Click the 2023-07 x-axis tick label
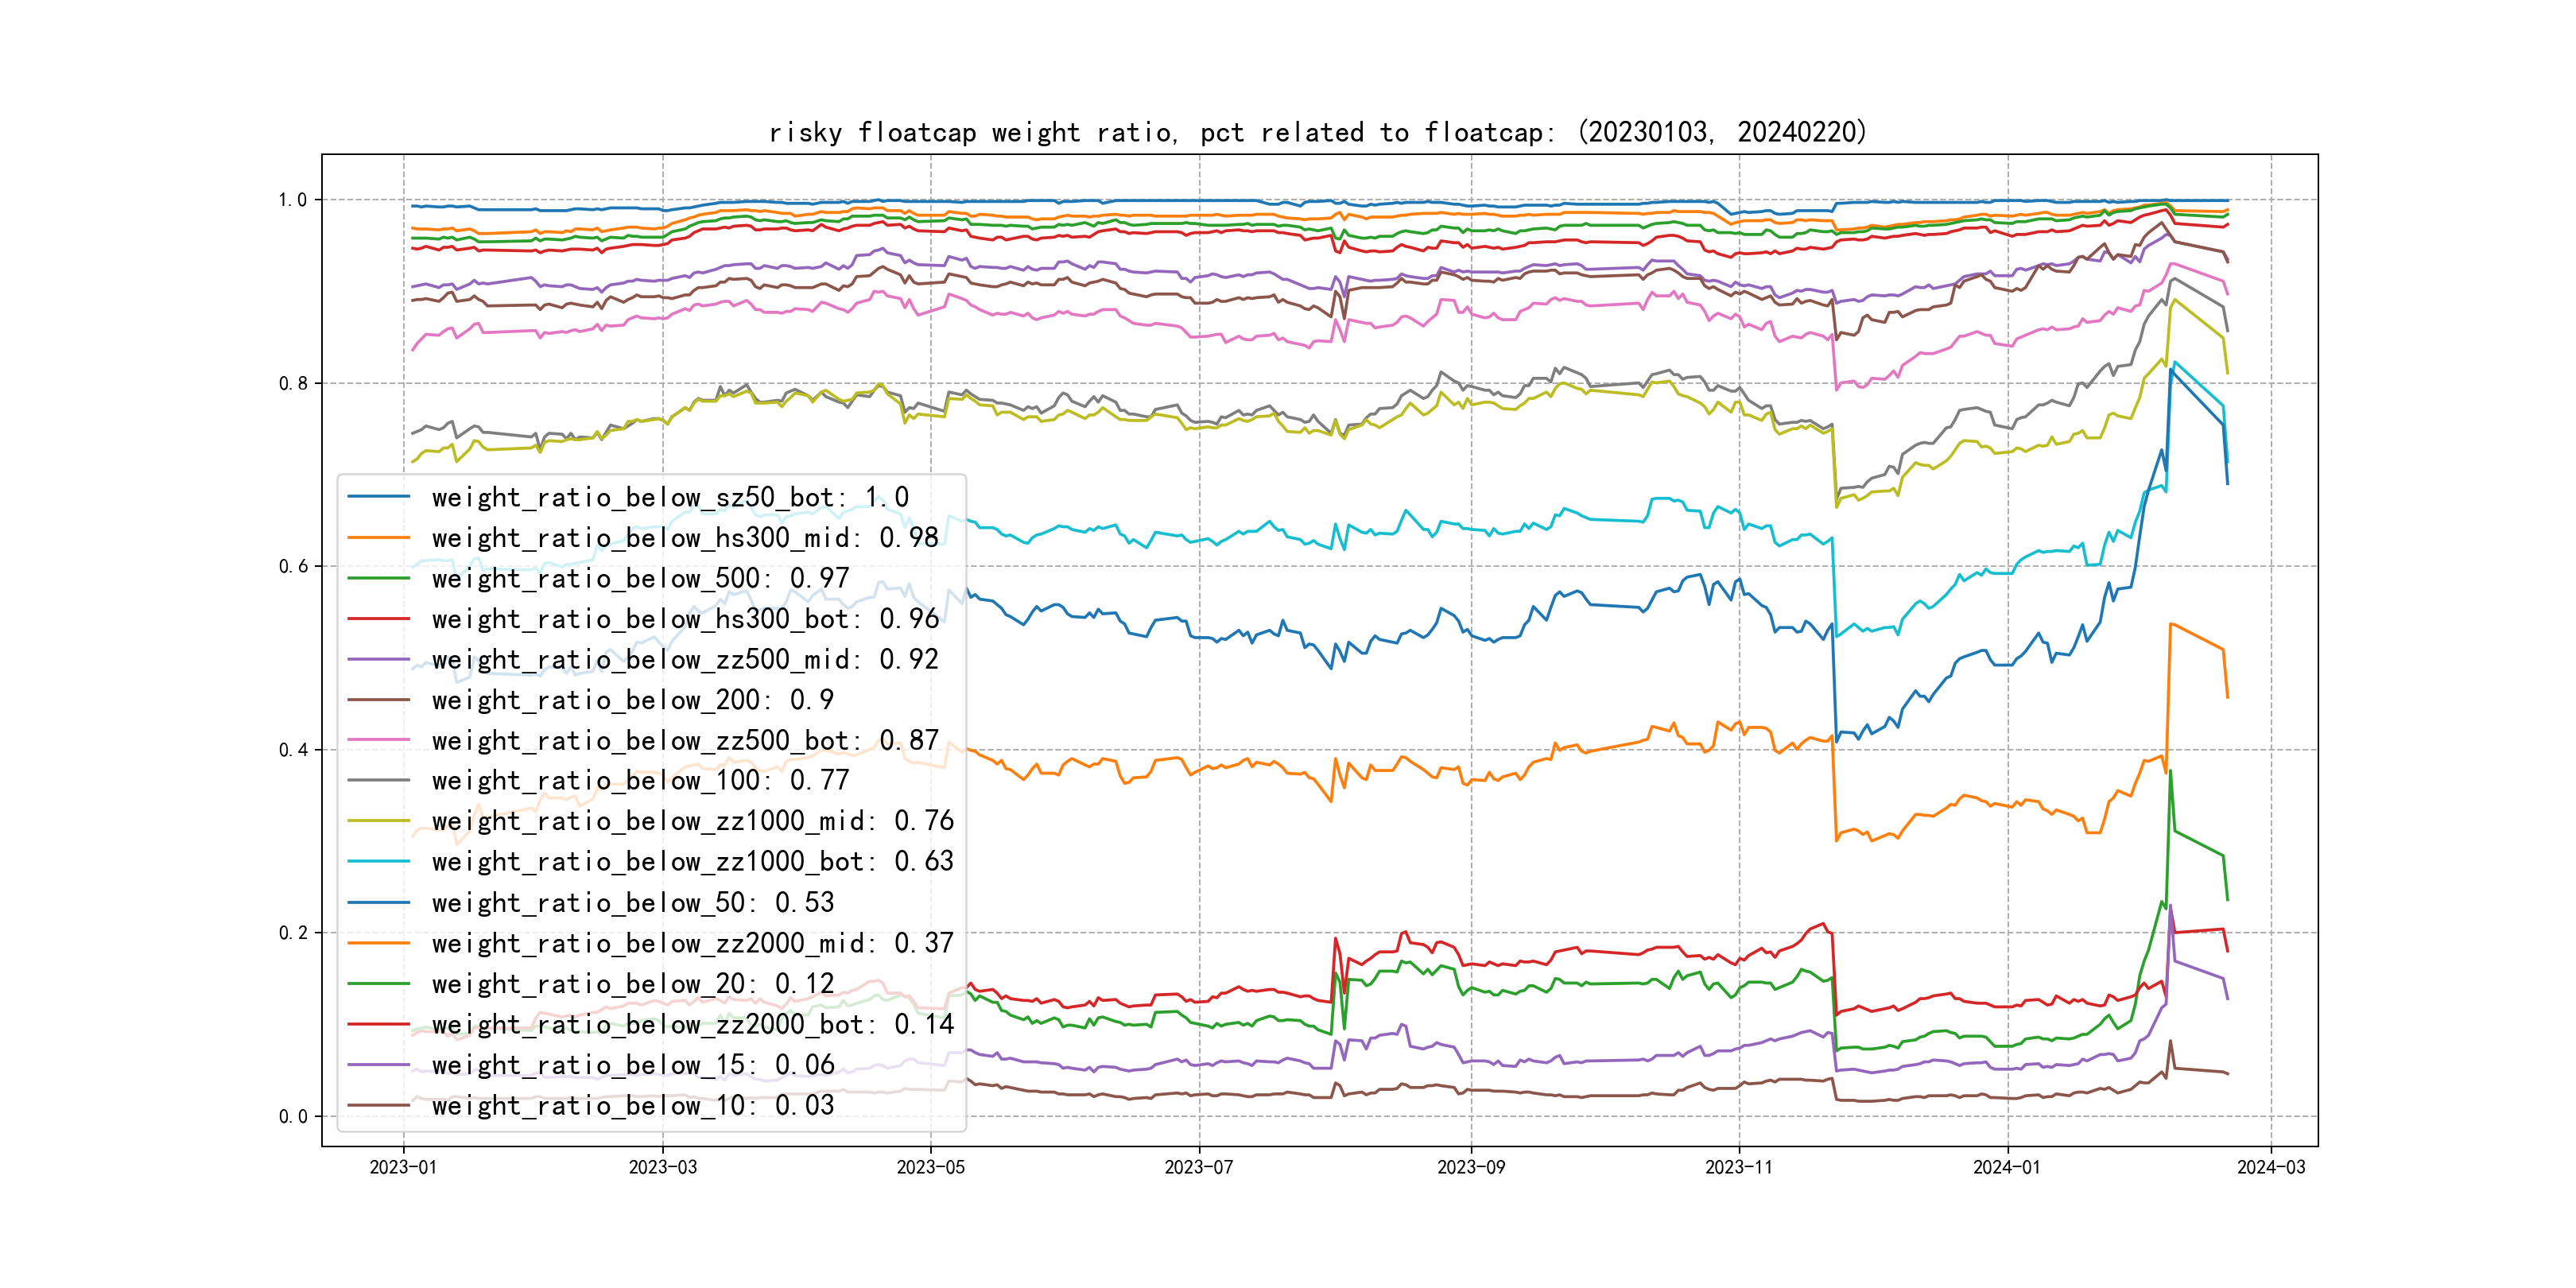The height and width of the screenshot is (1288, 2576). [1198, 1167]
